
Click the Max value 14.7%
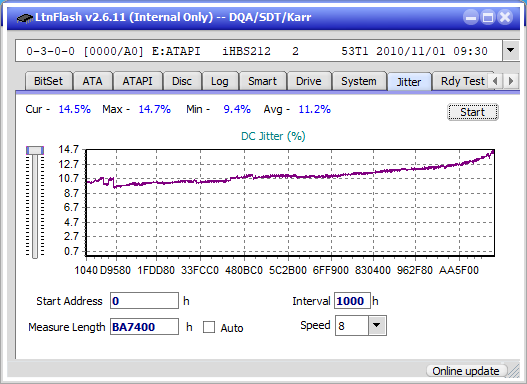(155, 109)
